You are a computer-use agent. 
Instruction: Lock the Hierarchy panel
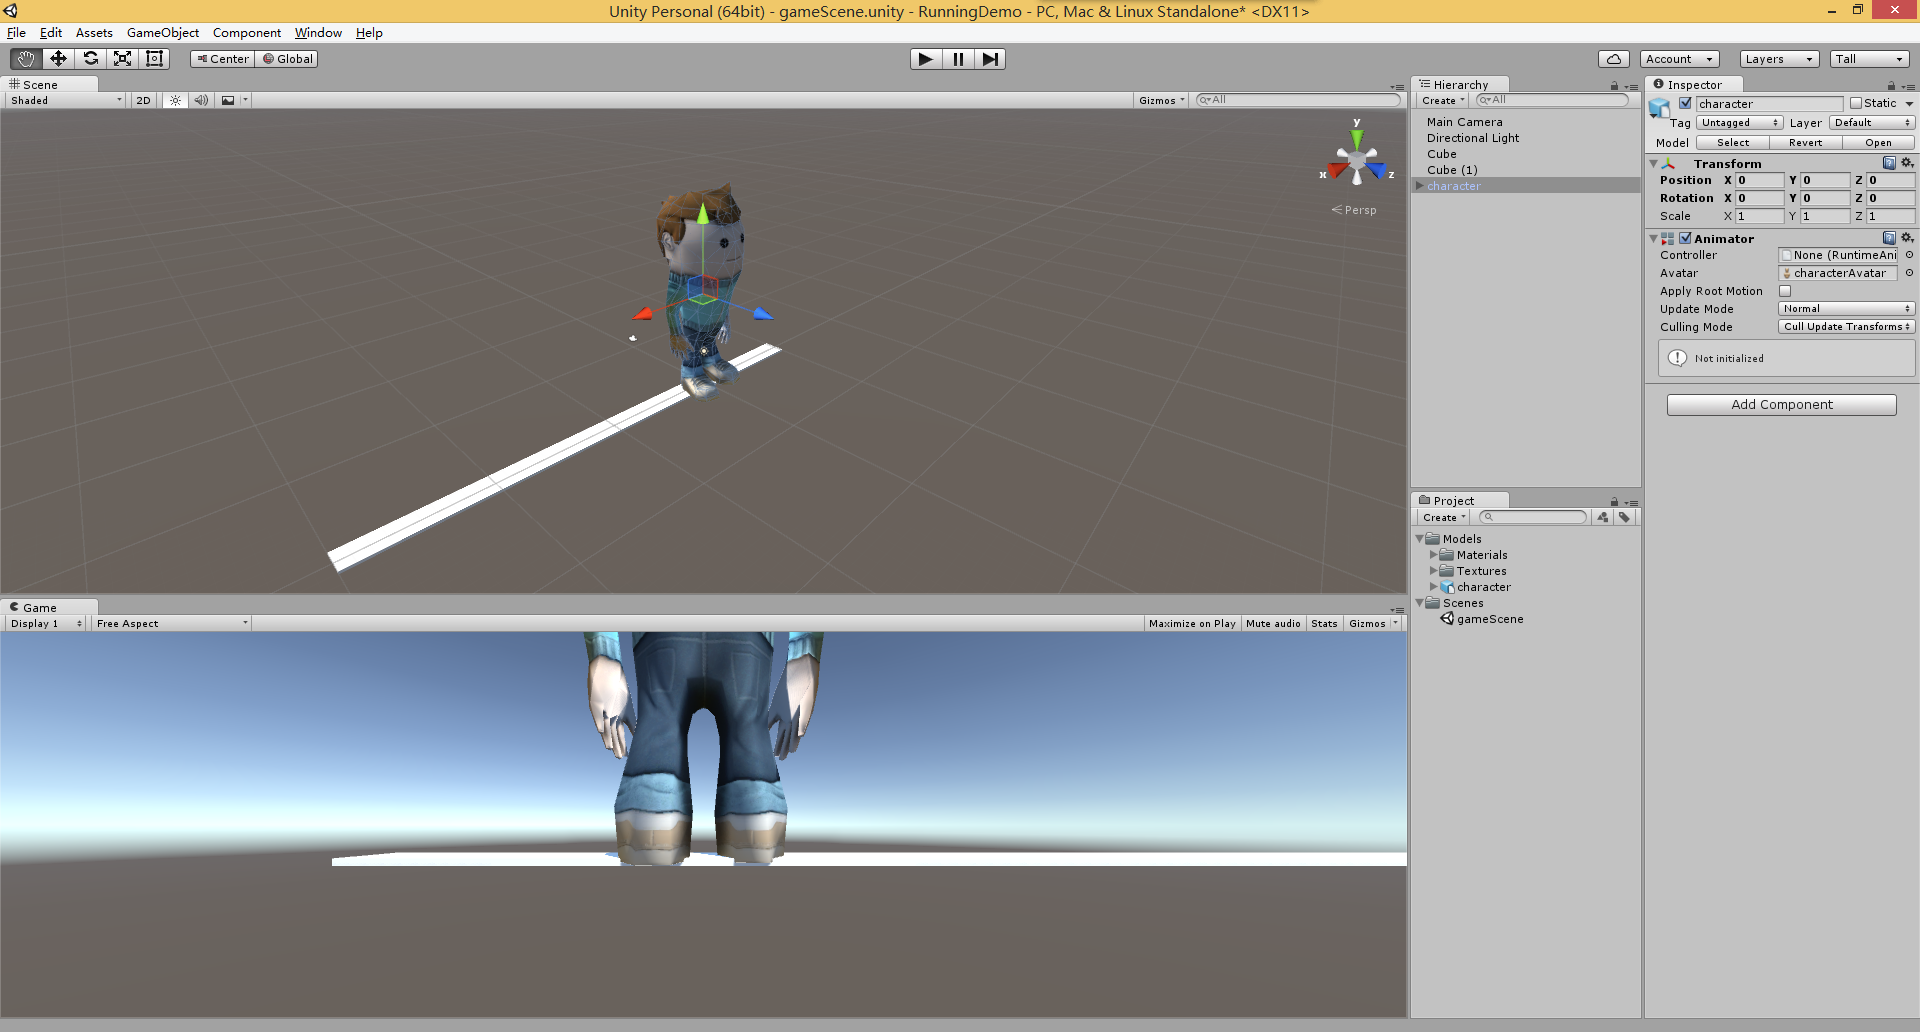click(x=1614, y=86)
